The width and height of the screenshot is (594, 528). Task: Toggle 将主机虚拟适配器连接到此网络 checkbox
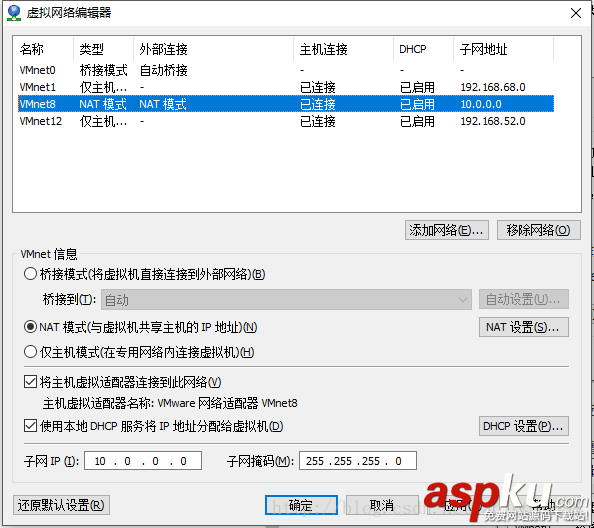(x=30, y=382)
